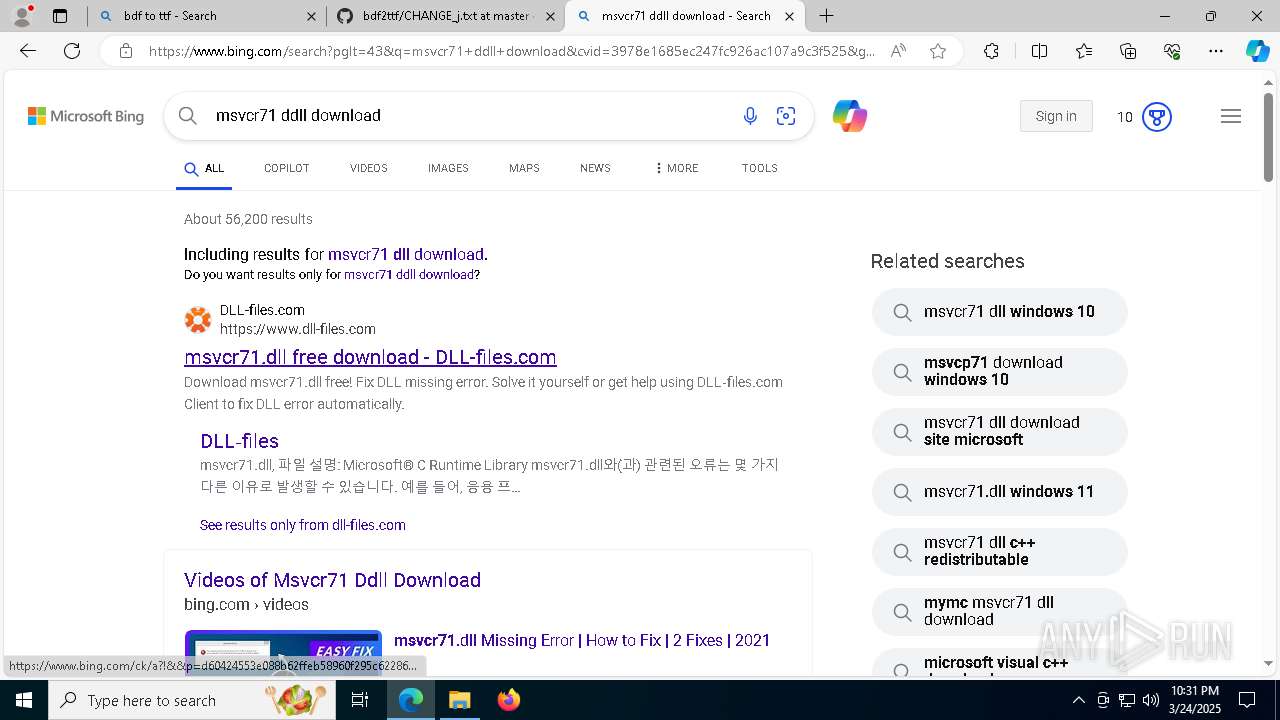Screen dimensions: 1280x720
Task: Click the Microsoft Bing logo
Action: (x=86, y=116)
